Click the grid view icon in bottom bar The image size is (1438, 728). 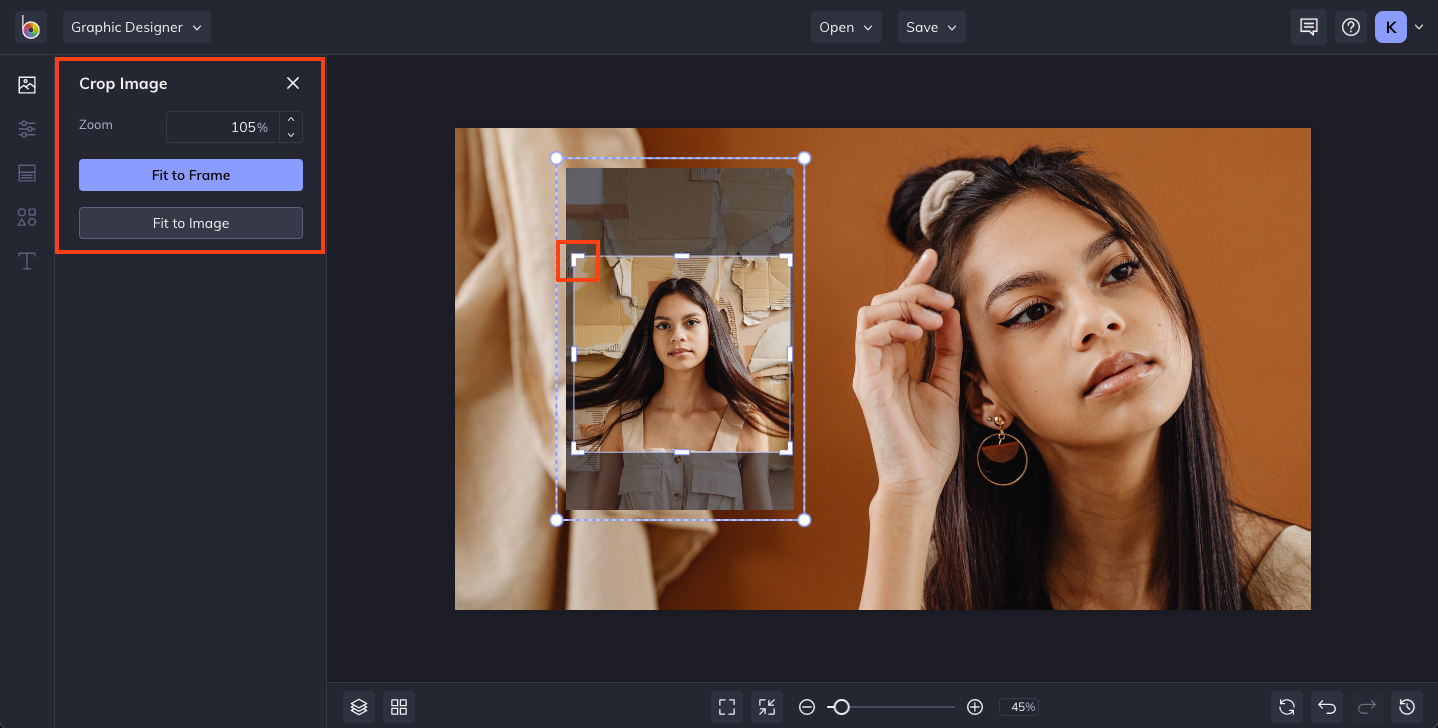[399, 707]
